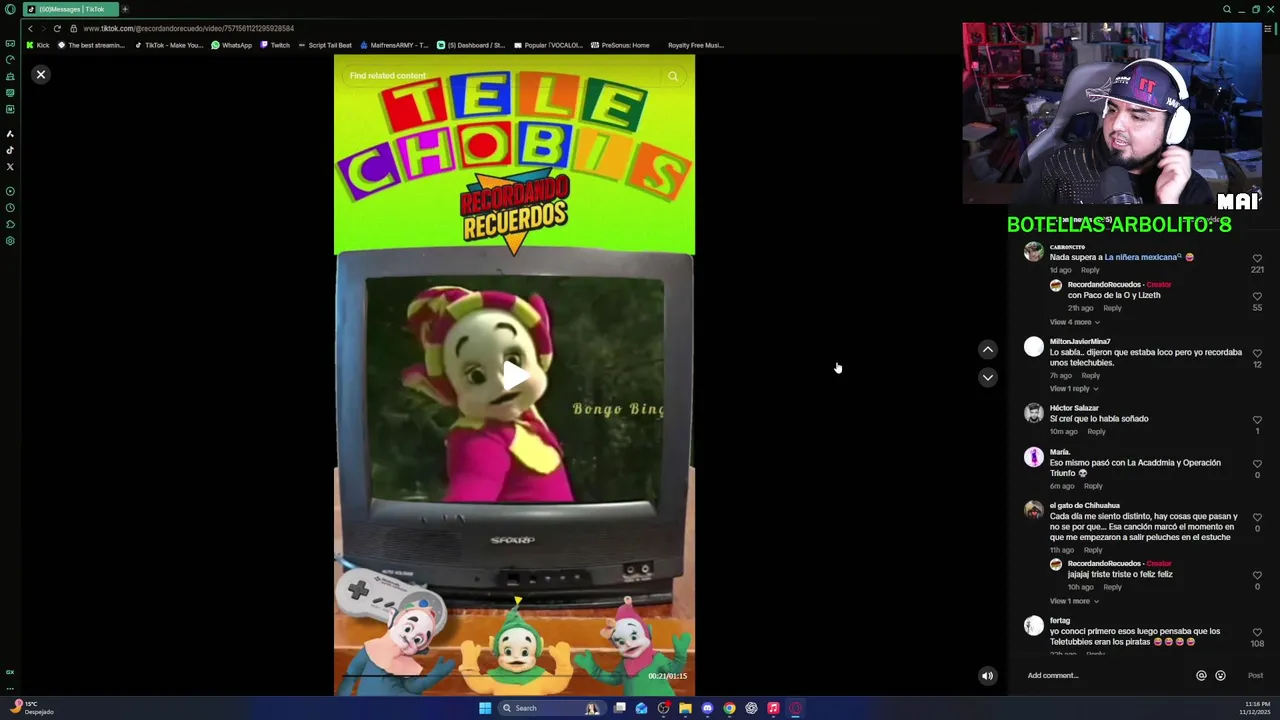Screen dimensions: 1280x720
Task: Play the paused Telechobis video
Action: (515, 376)
